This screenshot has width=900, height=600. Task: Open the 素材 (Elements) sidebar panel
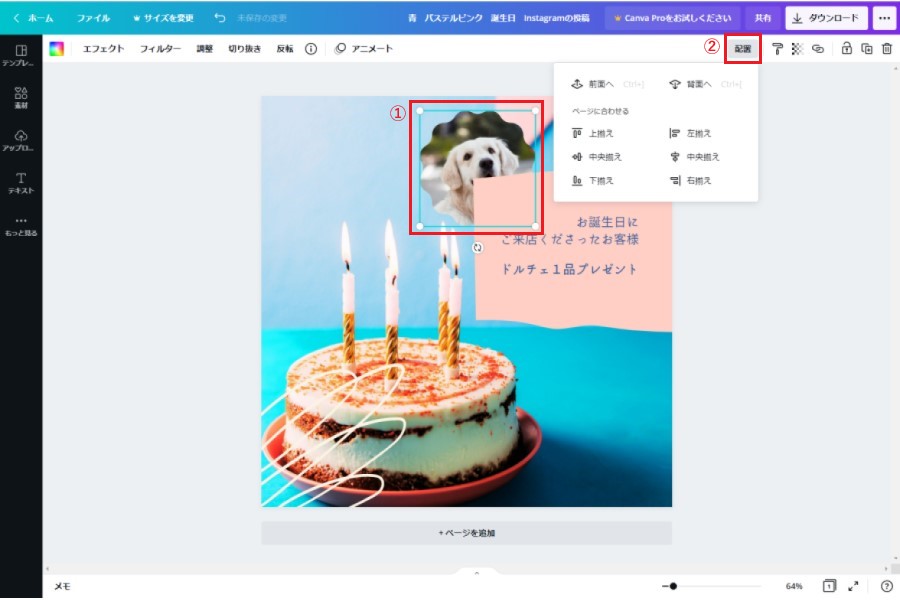(x=20, y=97)
